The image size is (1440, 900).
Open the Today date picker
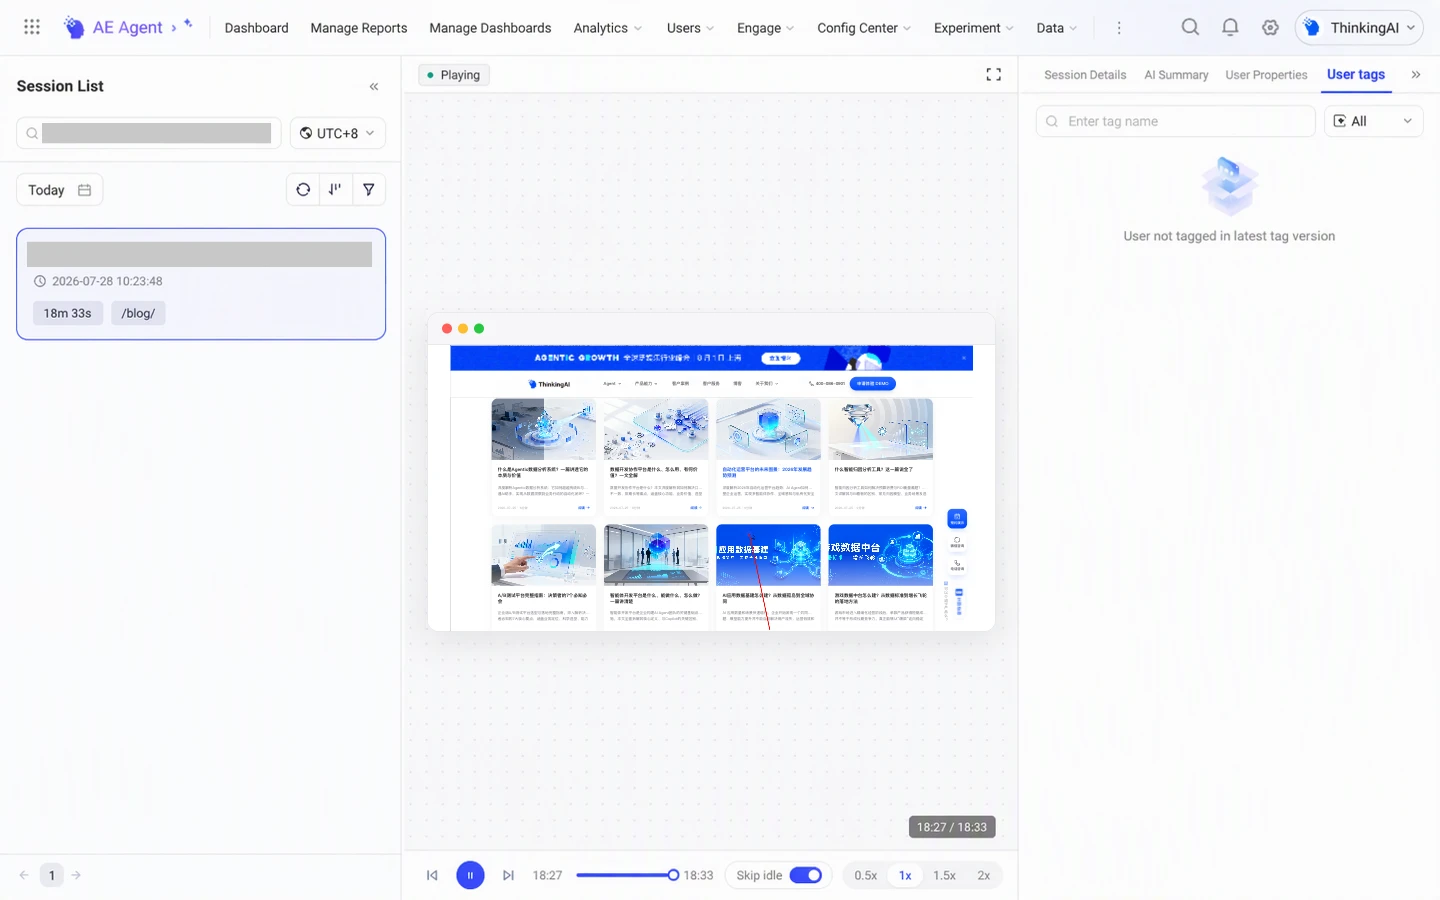click(x=59, y=190)
